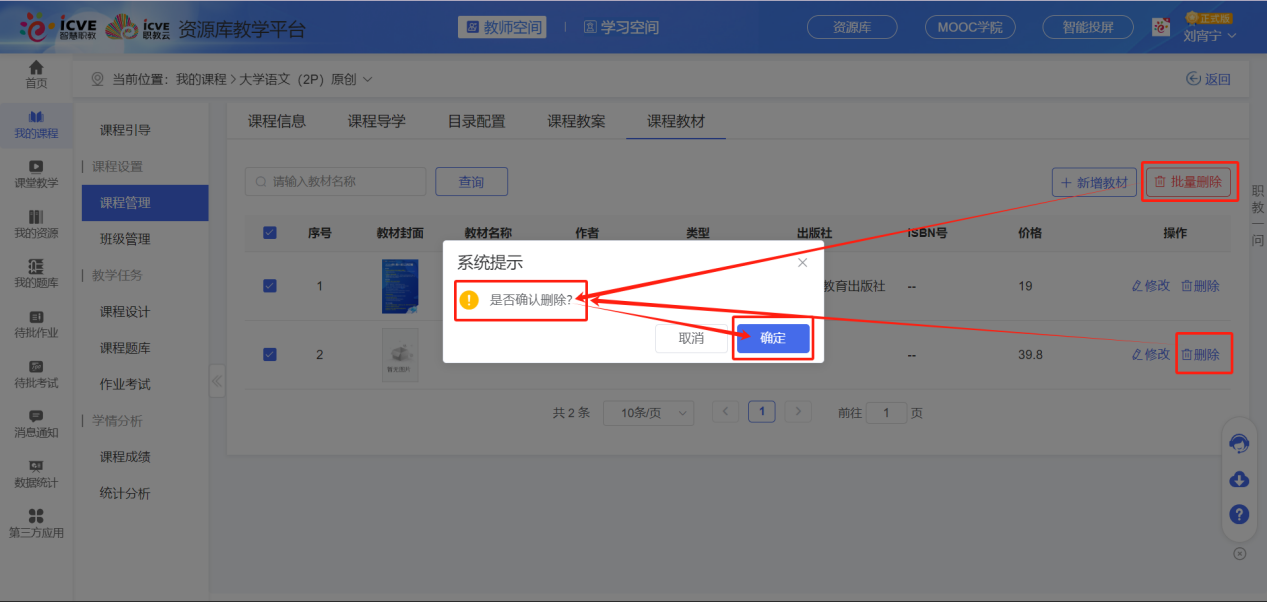Cancel the deletion dialog with 取消
This screenshot has width=1267, height=602.
[x=690, y=338]
